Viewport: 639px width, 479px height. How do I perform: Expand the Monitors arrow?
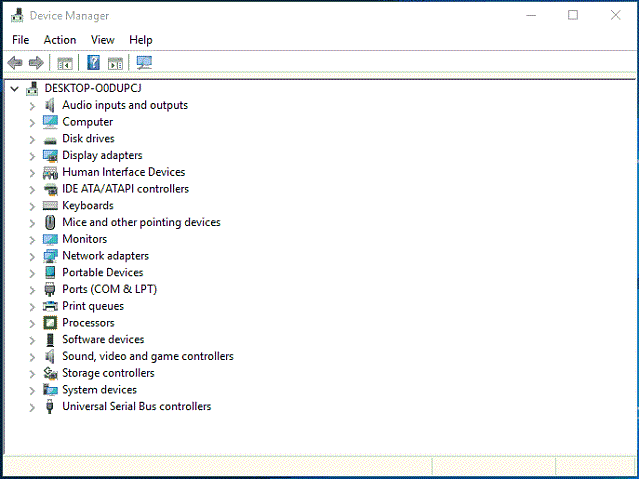pyautogui.click(x=32, y=240)
